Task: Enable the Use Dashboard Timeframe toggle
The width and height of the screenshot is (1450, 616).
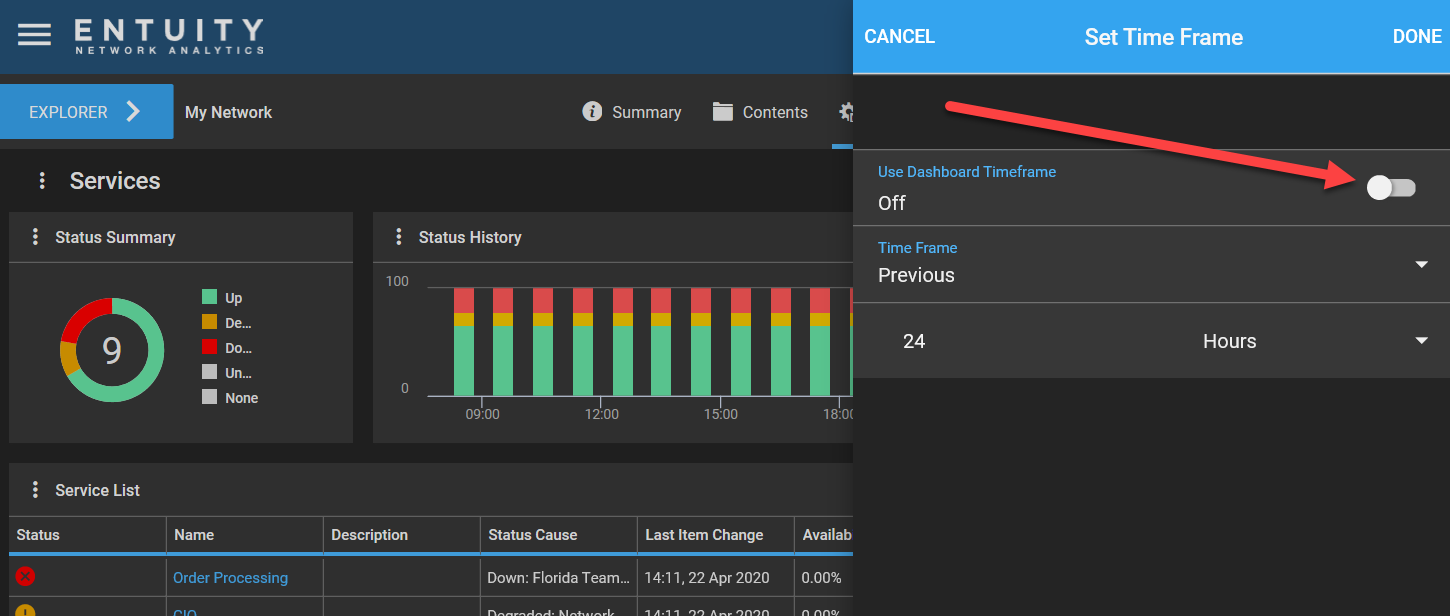Action: tap(1391, 187)
